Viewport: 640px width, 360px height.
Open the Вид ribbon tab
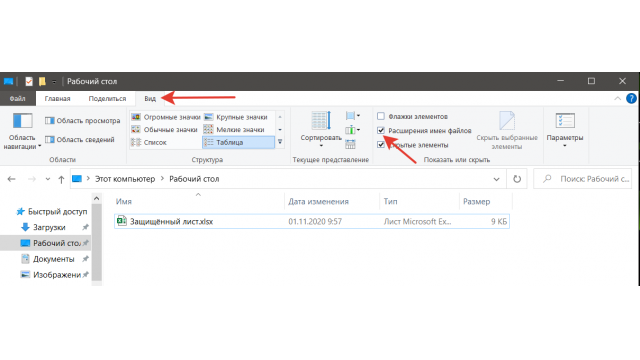[150, 98]
